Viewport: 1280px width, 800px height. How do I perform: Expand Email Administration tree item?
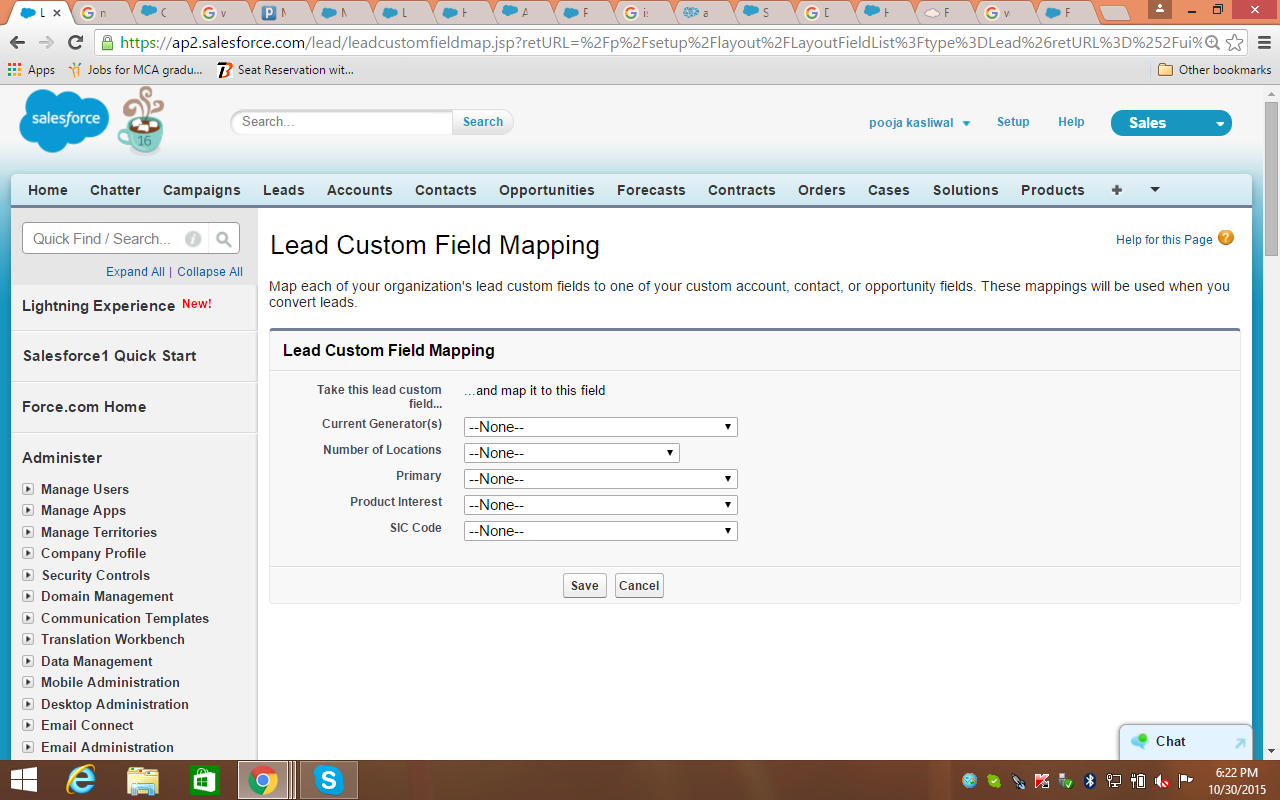[x=28, y=747]
